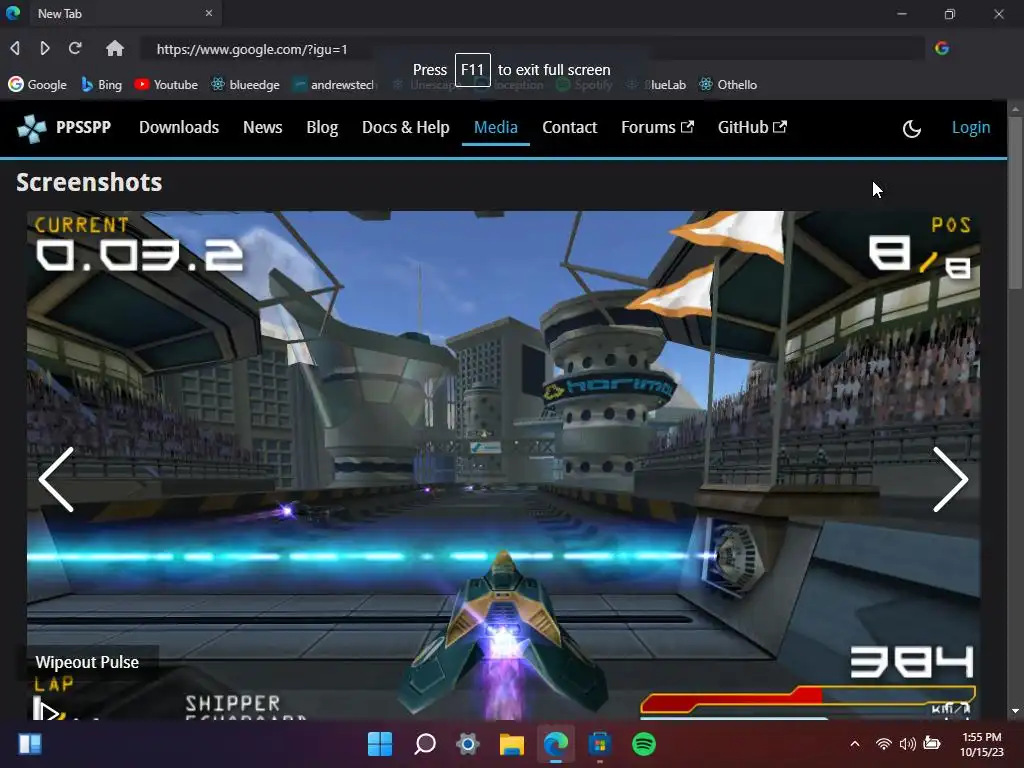1024x768 pixels.
Task: Click the Google icon beside address bar
Action: tap(942, 48)
